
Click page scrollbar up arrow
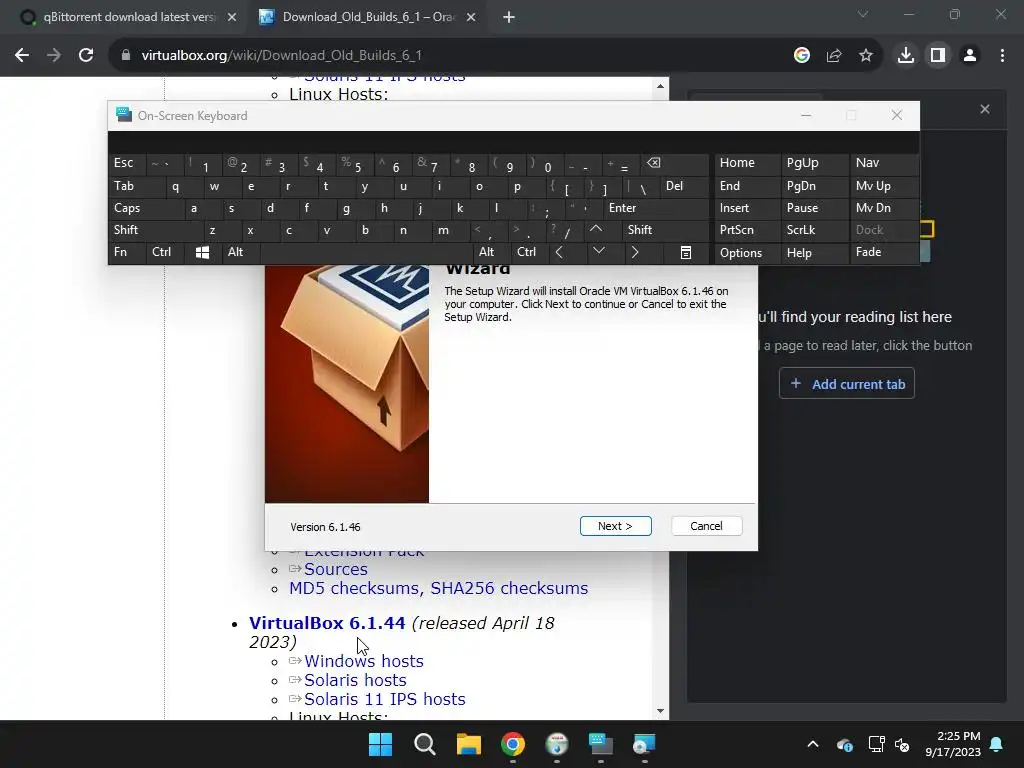click(x=660, y=86)
